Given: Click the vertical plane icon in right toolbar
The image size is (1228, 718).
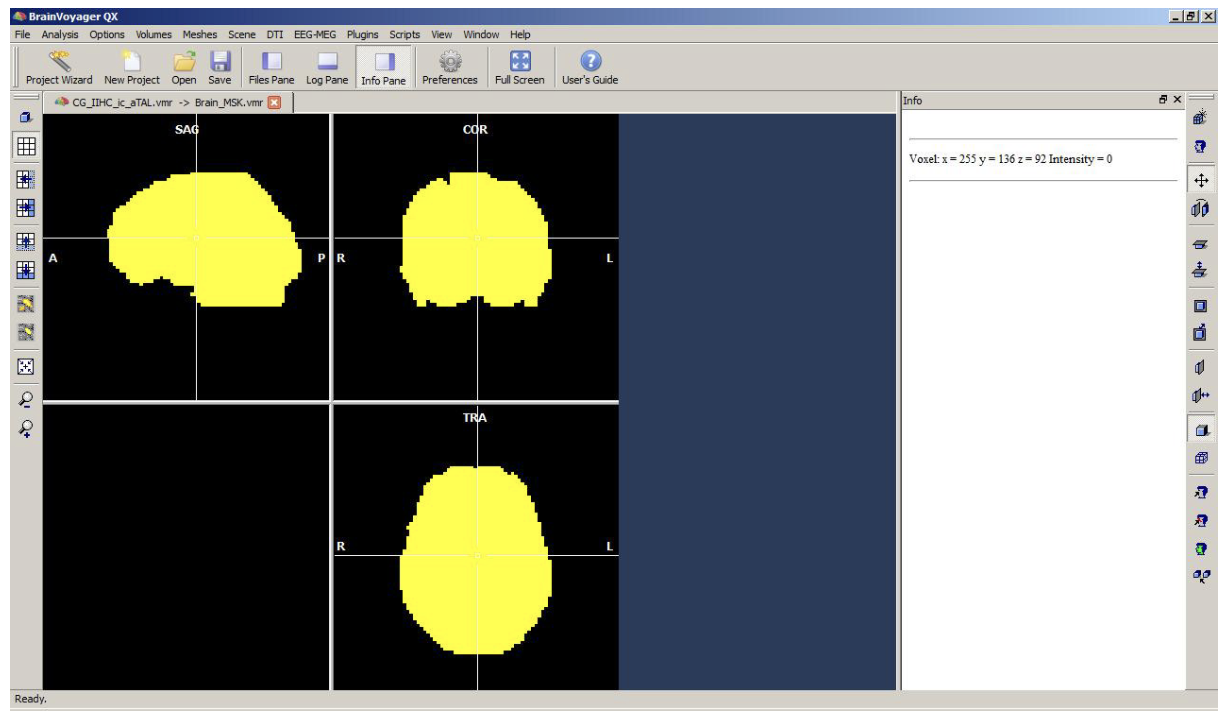Looking at the screenshot, I should (x=1201, y=368).
